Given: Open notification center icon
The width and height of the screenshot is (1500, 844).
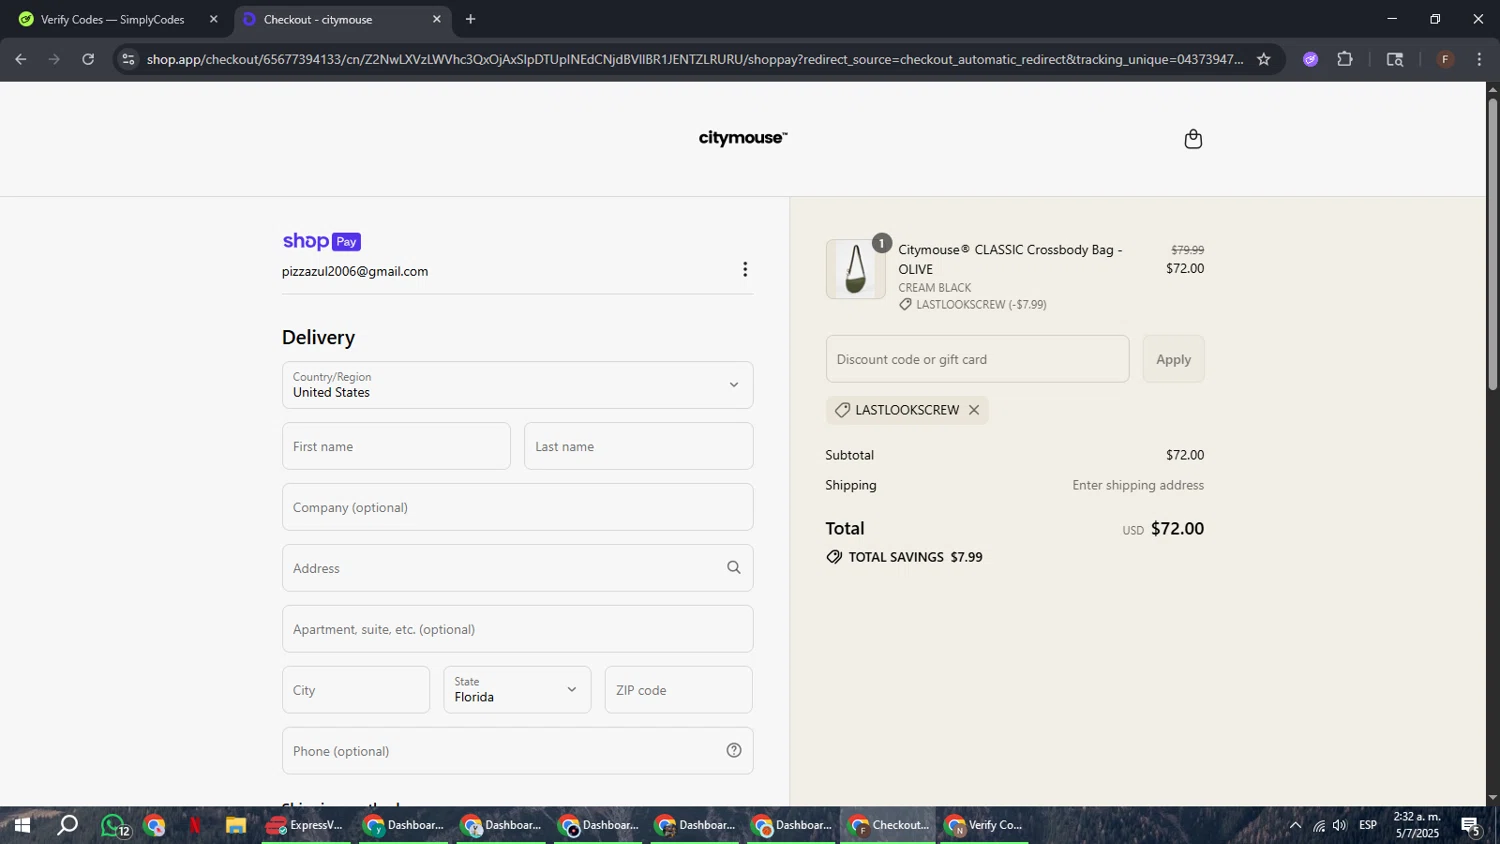Looking at the screenshot, I should tap(1471, 826).
